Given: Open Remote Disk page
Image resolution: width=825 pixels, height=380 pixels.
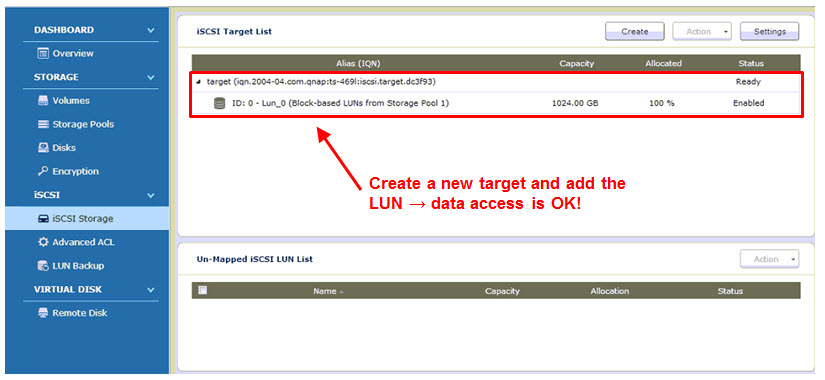Looking at the screenshot, I should [79, 313].
